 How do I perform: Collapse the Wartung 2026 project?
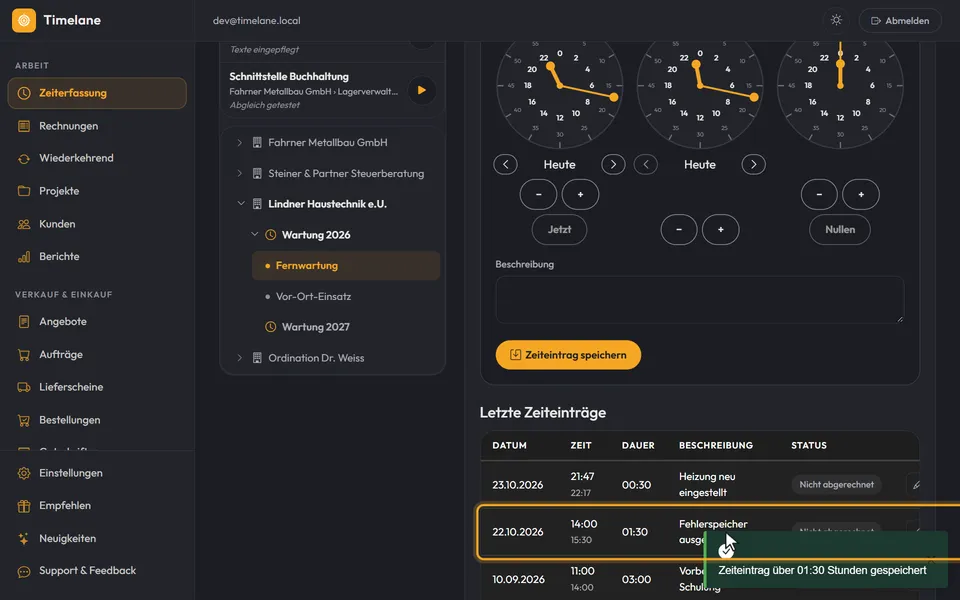coord(255,234)
